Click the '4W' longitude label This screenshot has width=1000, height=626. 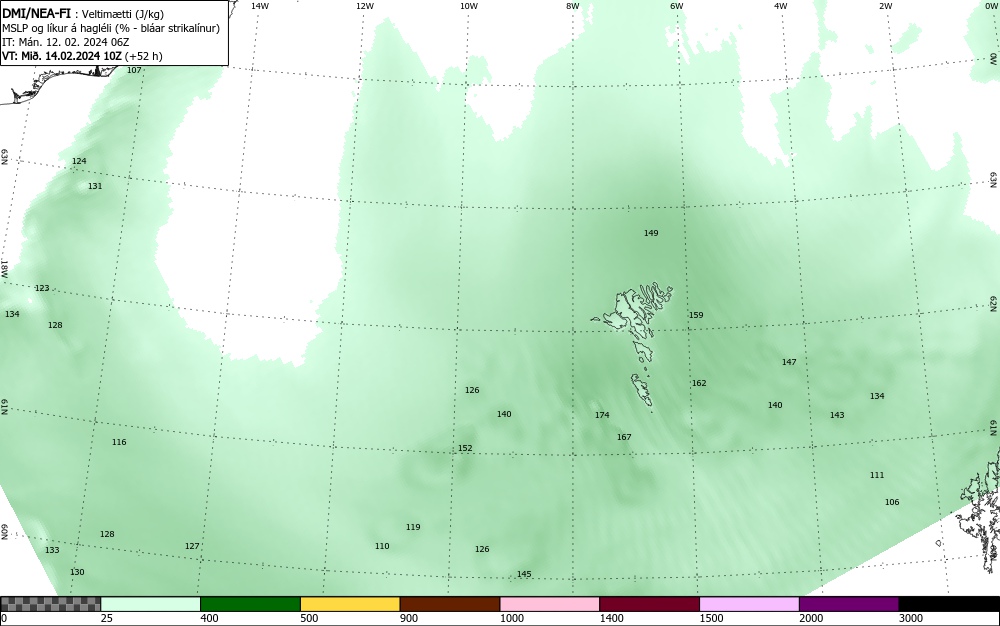click(781, 6)
